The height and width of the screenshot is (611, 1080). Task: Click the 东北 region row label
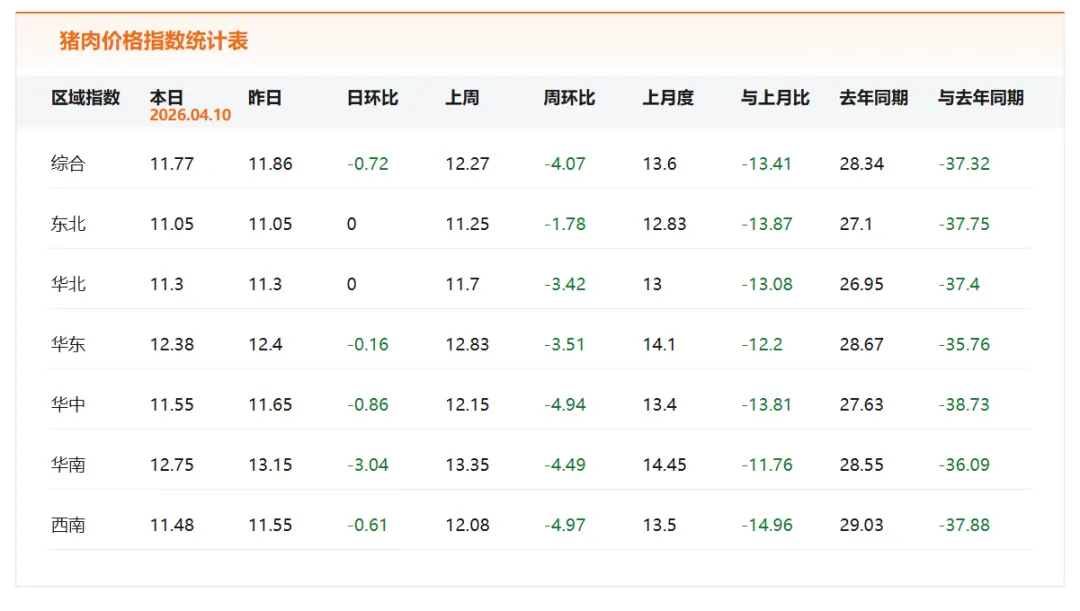(x=68, y=224)
